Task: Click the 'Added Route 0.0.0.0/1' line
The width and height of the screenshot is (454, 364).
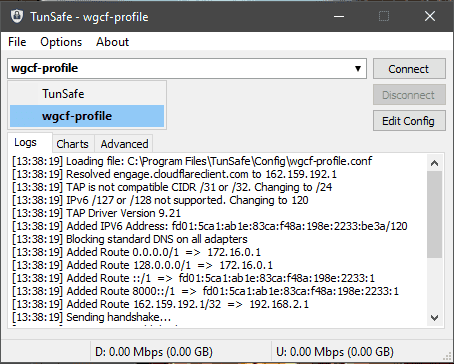Action: pos(136,252)
